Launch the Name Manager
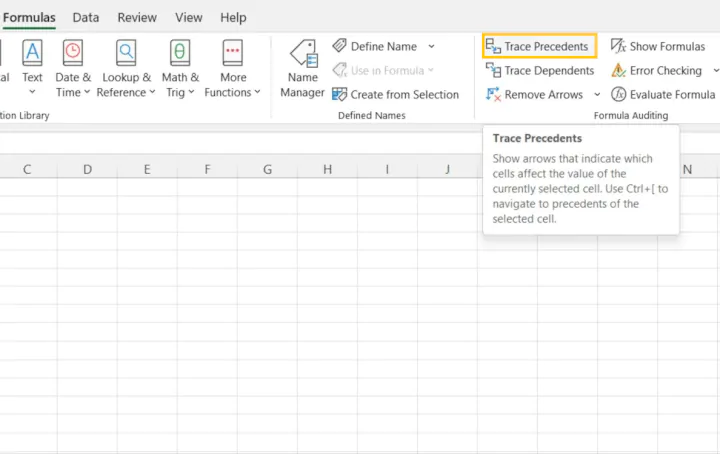This screenshot has height=454, width=720. (x=303, y=69)
